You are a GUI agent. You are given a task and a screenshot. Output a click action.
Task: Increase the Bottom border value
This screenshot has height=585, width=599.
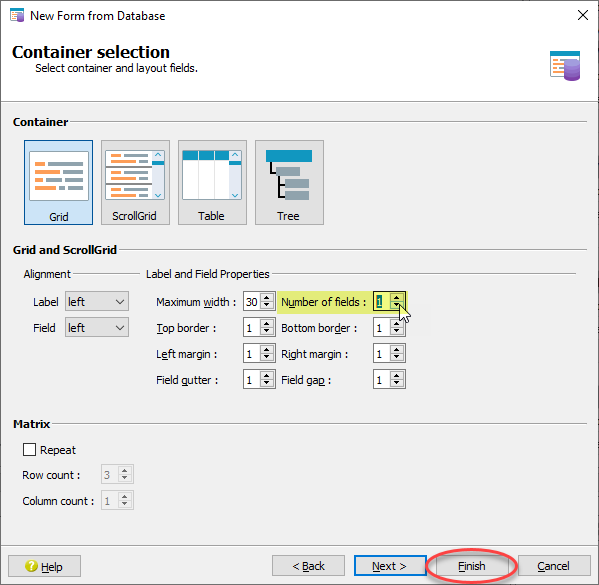coord(397,324)
